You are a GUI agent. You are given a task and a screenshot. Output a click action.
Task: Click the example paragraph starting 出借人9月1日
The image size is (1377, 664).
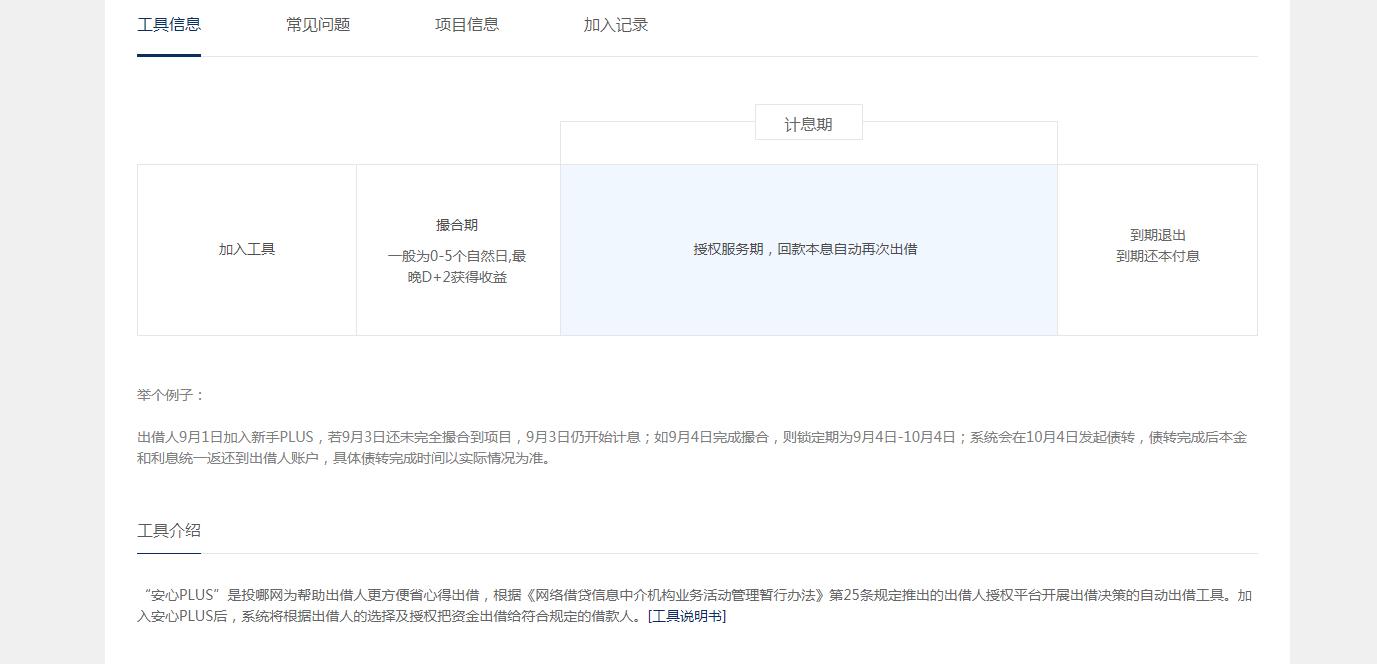click(x=692, y=448)
